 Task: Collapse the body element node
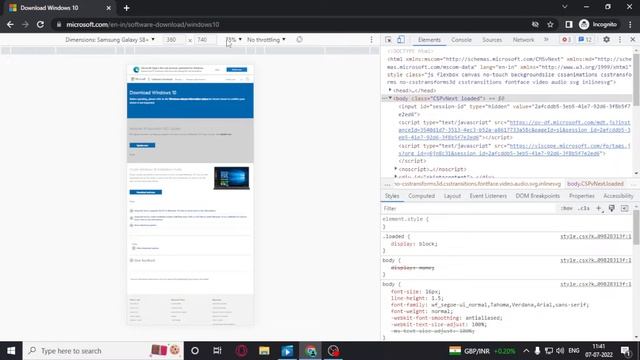[390, 98]
